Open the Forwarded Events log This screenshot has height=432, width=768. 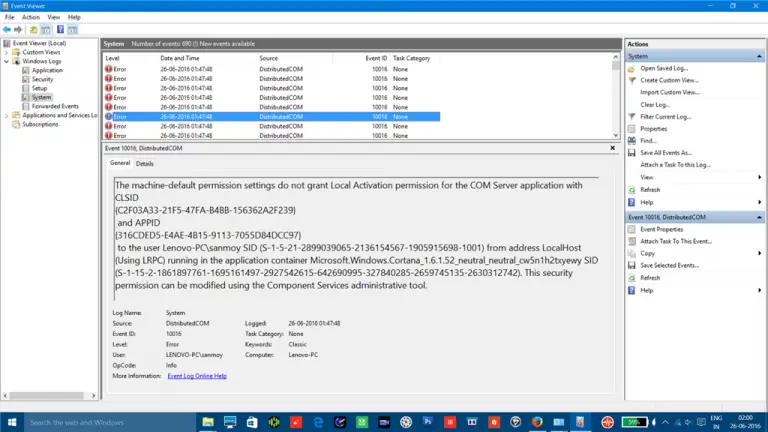tap(55, 106)
